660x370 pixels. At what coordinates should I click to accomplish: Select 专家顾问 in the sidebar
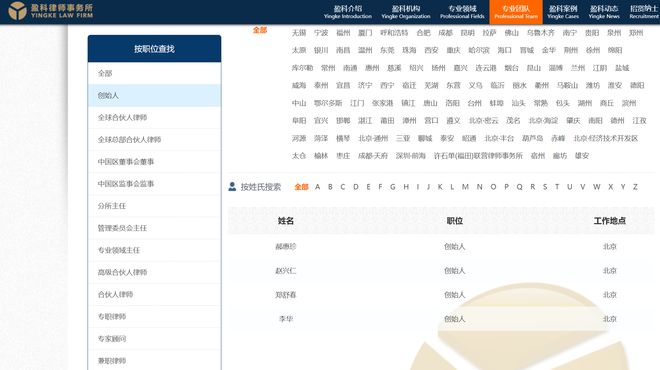(154, 338)
